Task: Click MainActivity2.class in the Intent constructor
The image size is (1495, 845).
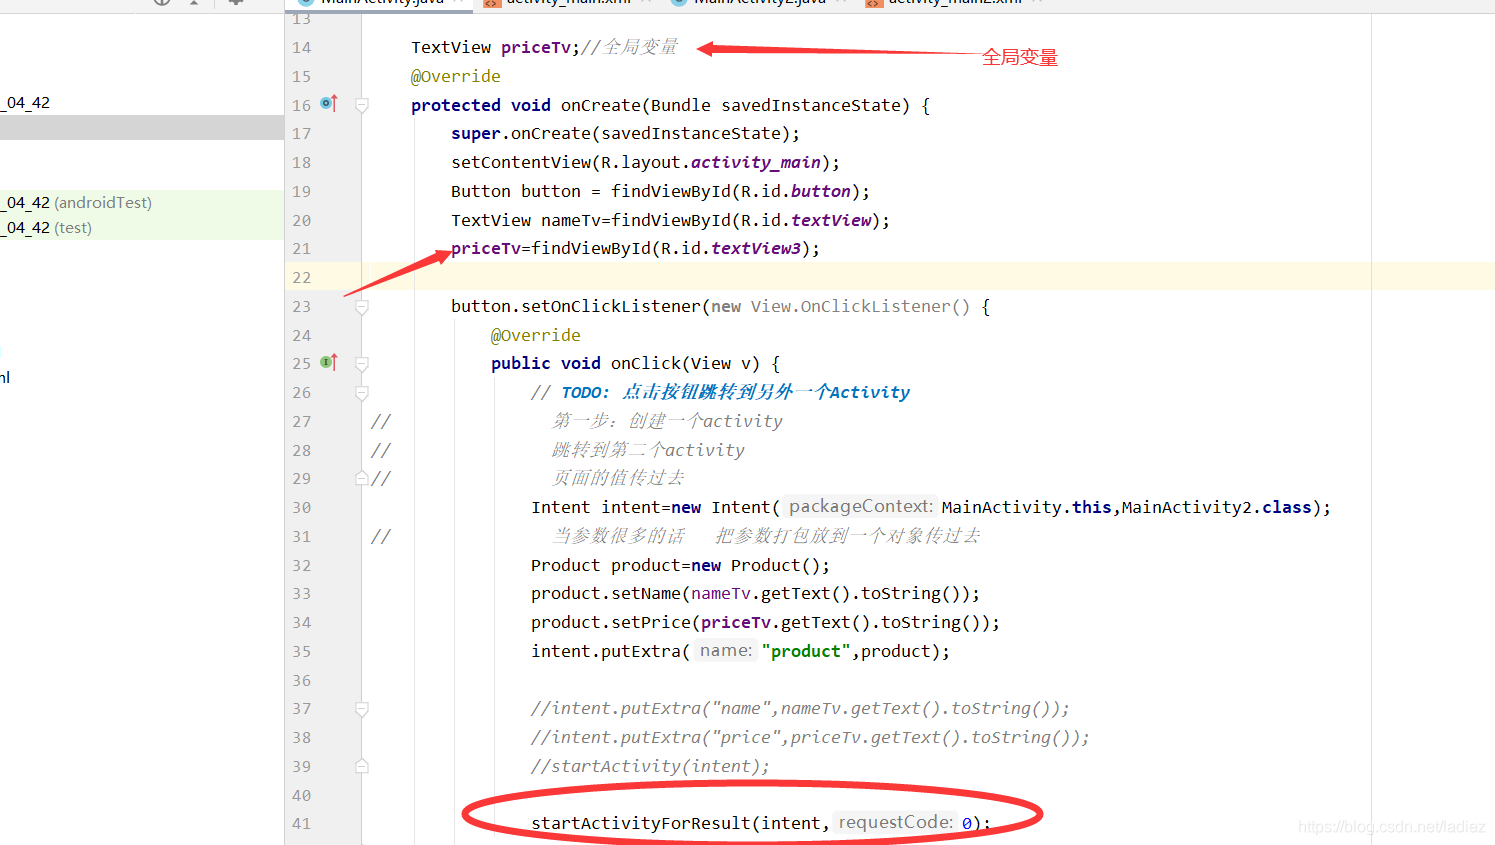Action: pos(1216,507)
